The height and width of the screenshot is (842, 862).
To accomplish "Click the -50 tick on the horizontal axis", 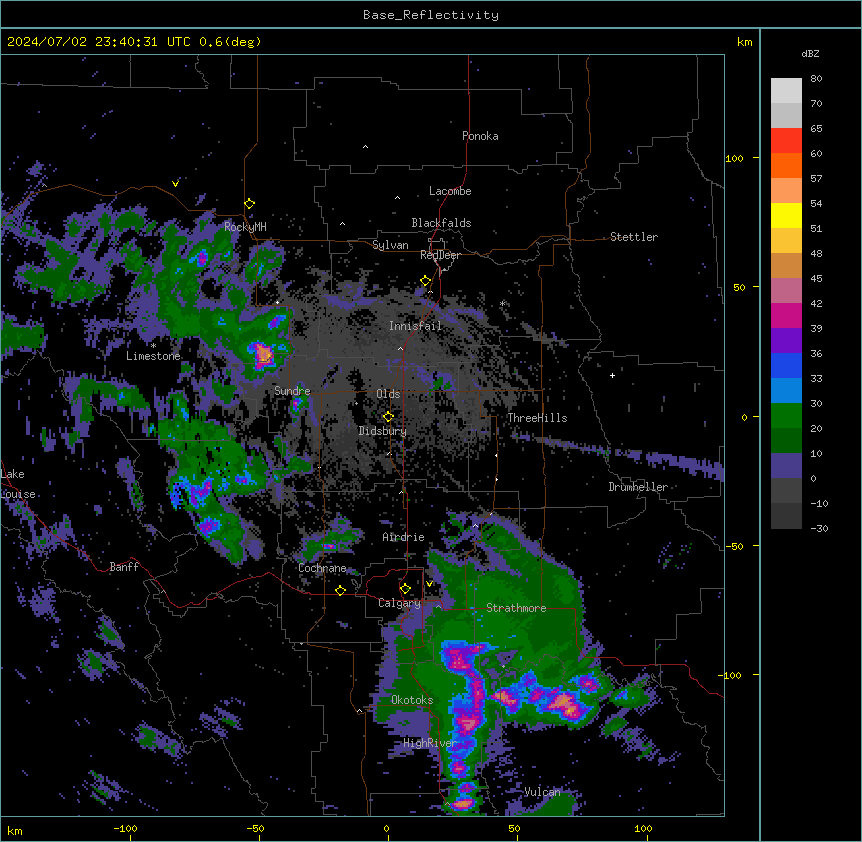I will pyautogui.click(x=255, y=828).
